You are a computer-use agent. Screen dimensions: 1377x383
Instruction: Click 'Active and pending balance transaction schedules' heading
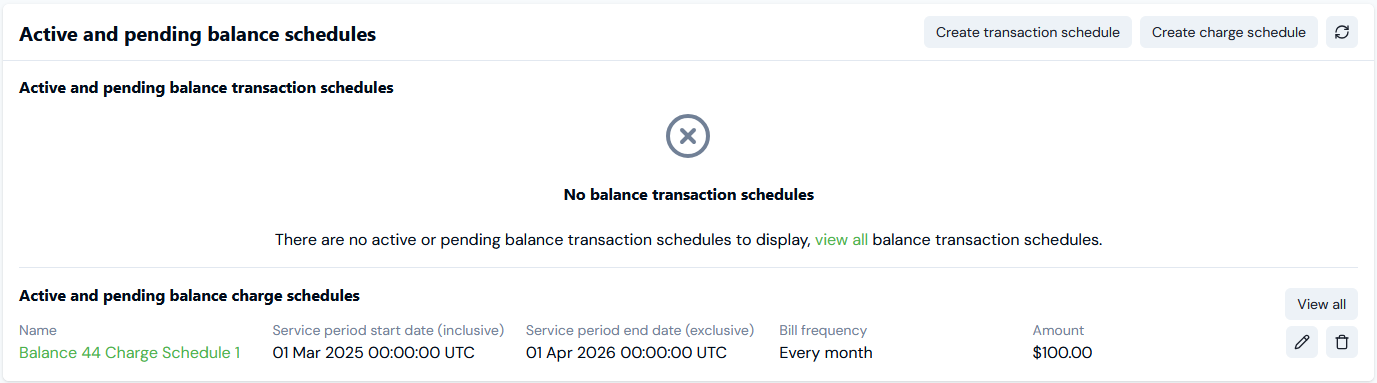(206, 88)
